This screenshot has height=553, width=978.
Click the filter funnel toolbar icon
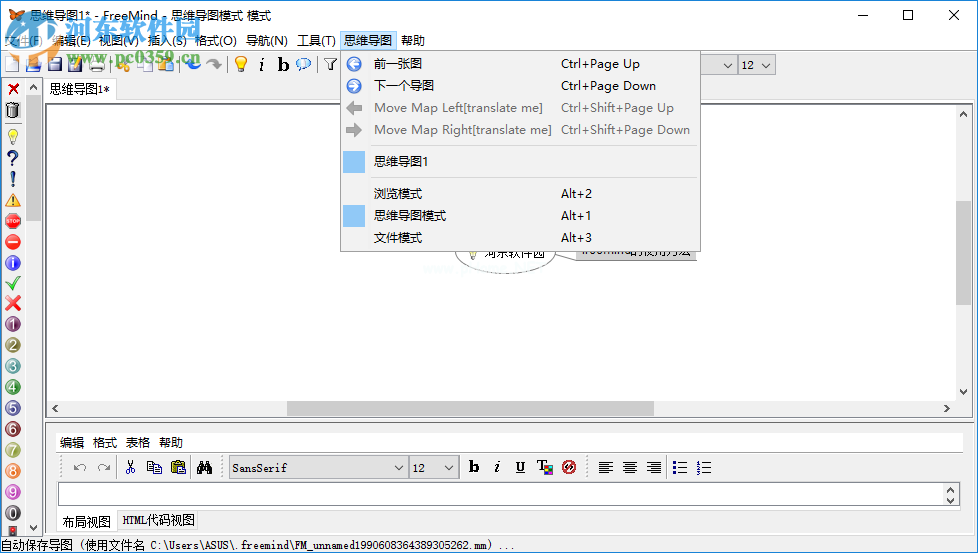click(x=331, y=64)
